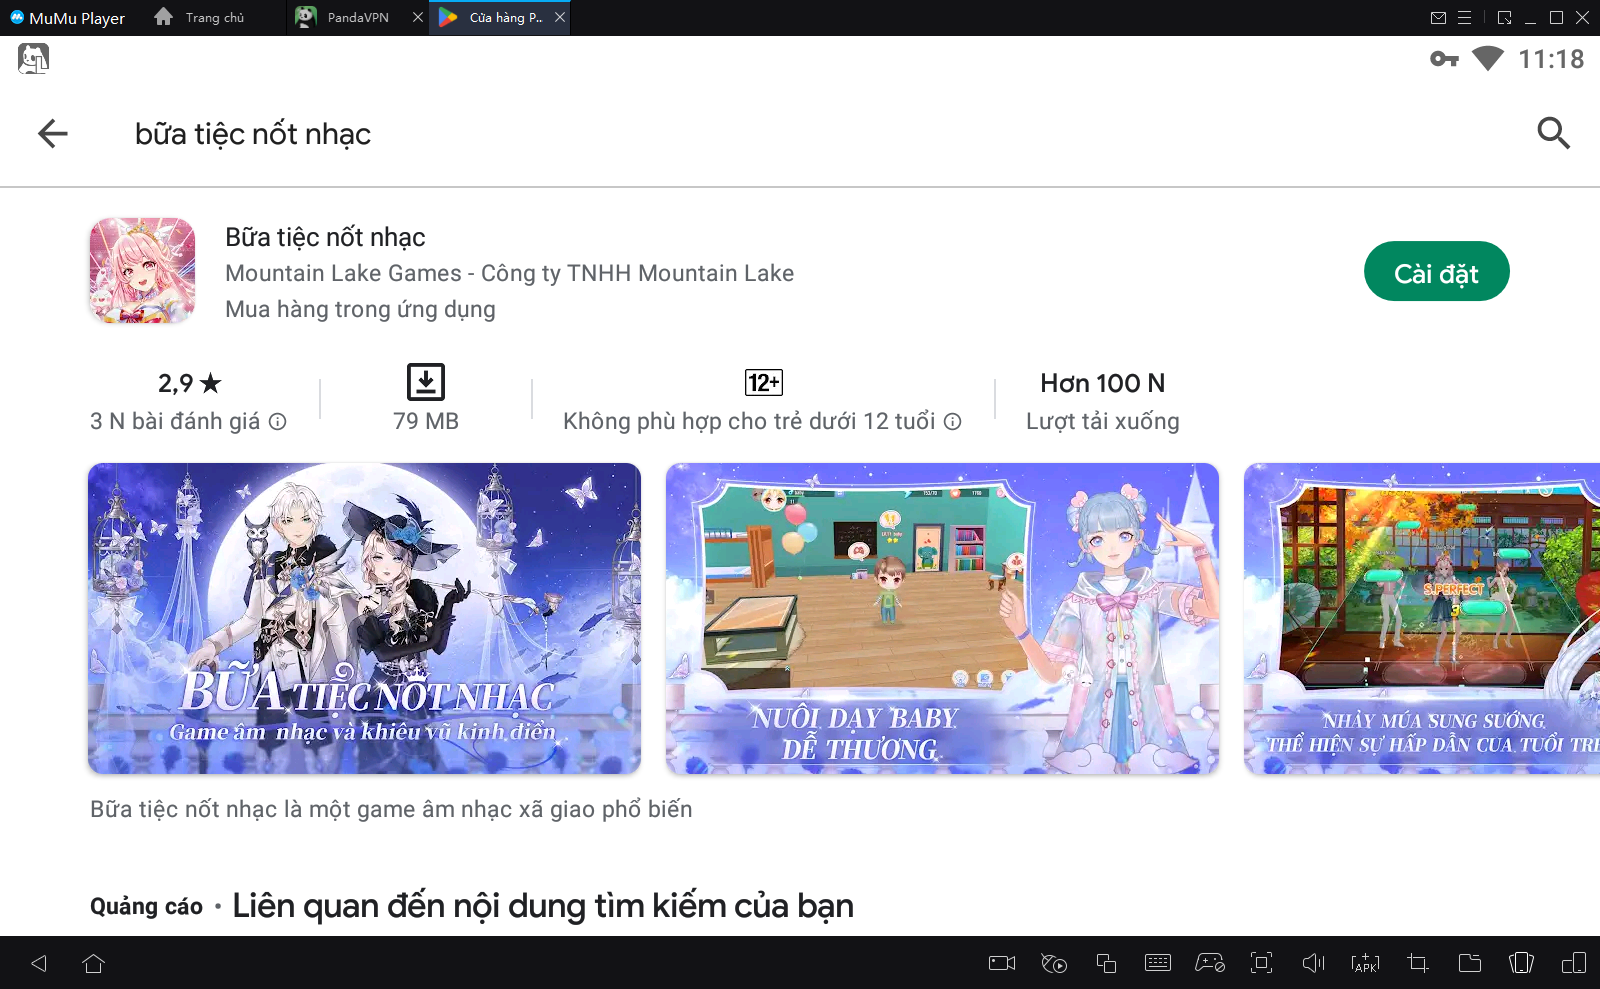The height and width of the screenshot is (989, 1600).
Task: Open the Nuôi dạy baby screenshot
Action: (942, 618)
